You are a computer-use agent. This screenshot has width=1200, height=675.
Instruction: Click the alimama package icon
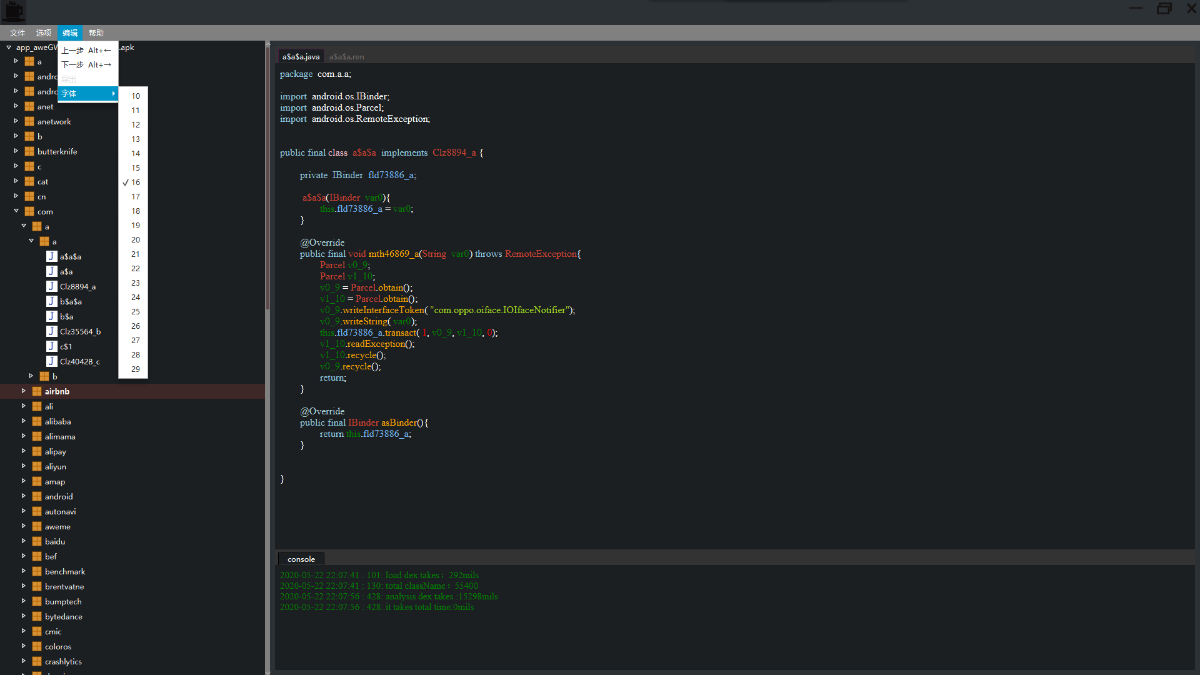(x=37, y=436)
